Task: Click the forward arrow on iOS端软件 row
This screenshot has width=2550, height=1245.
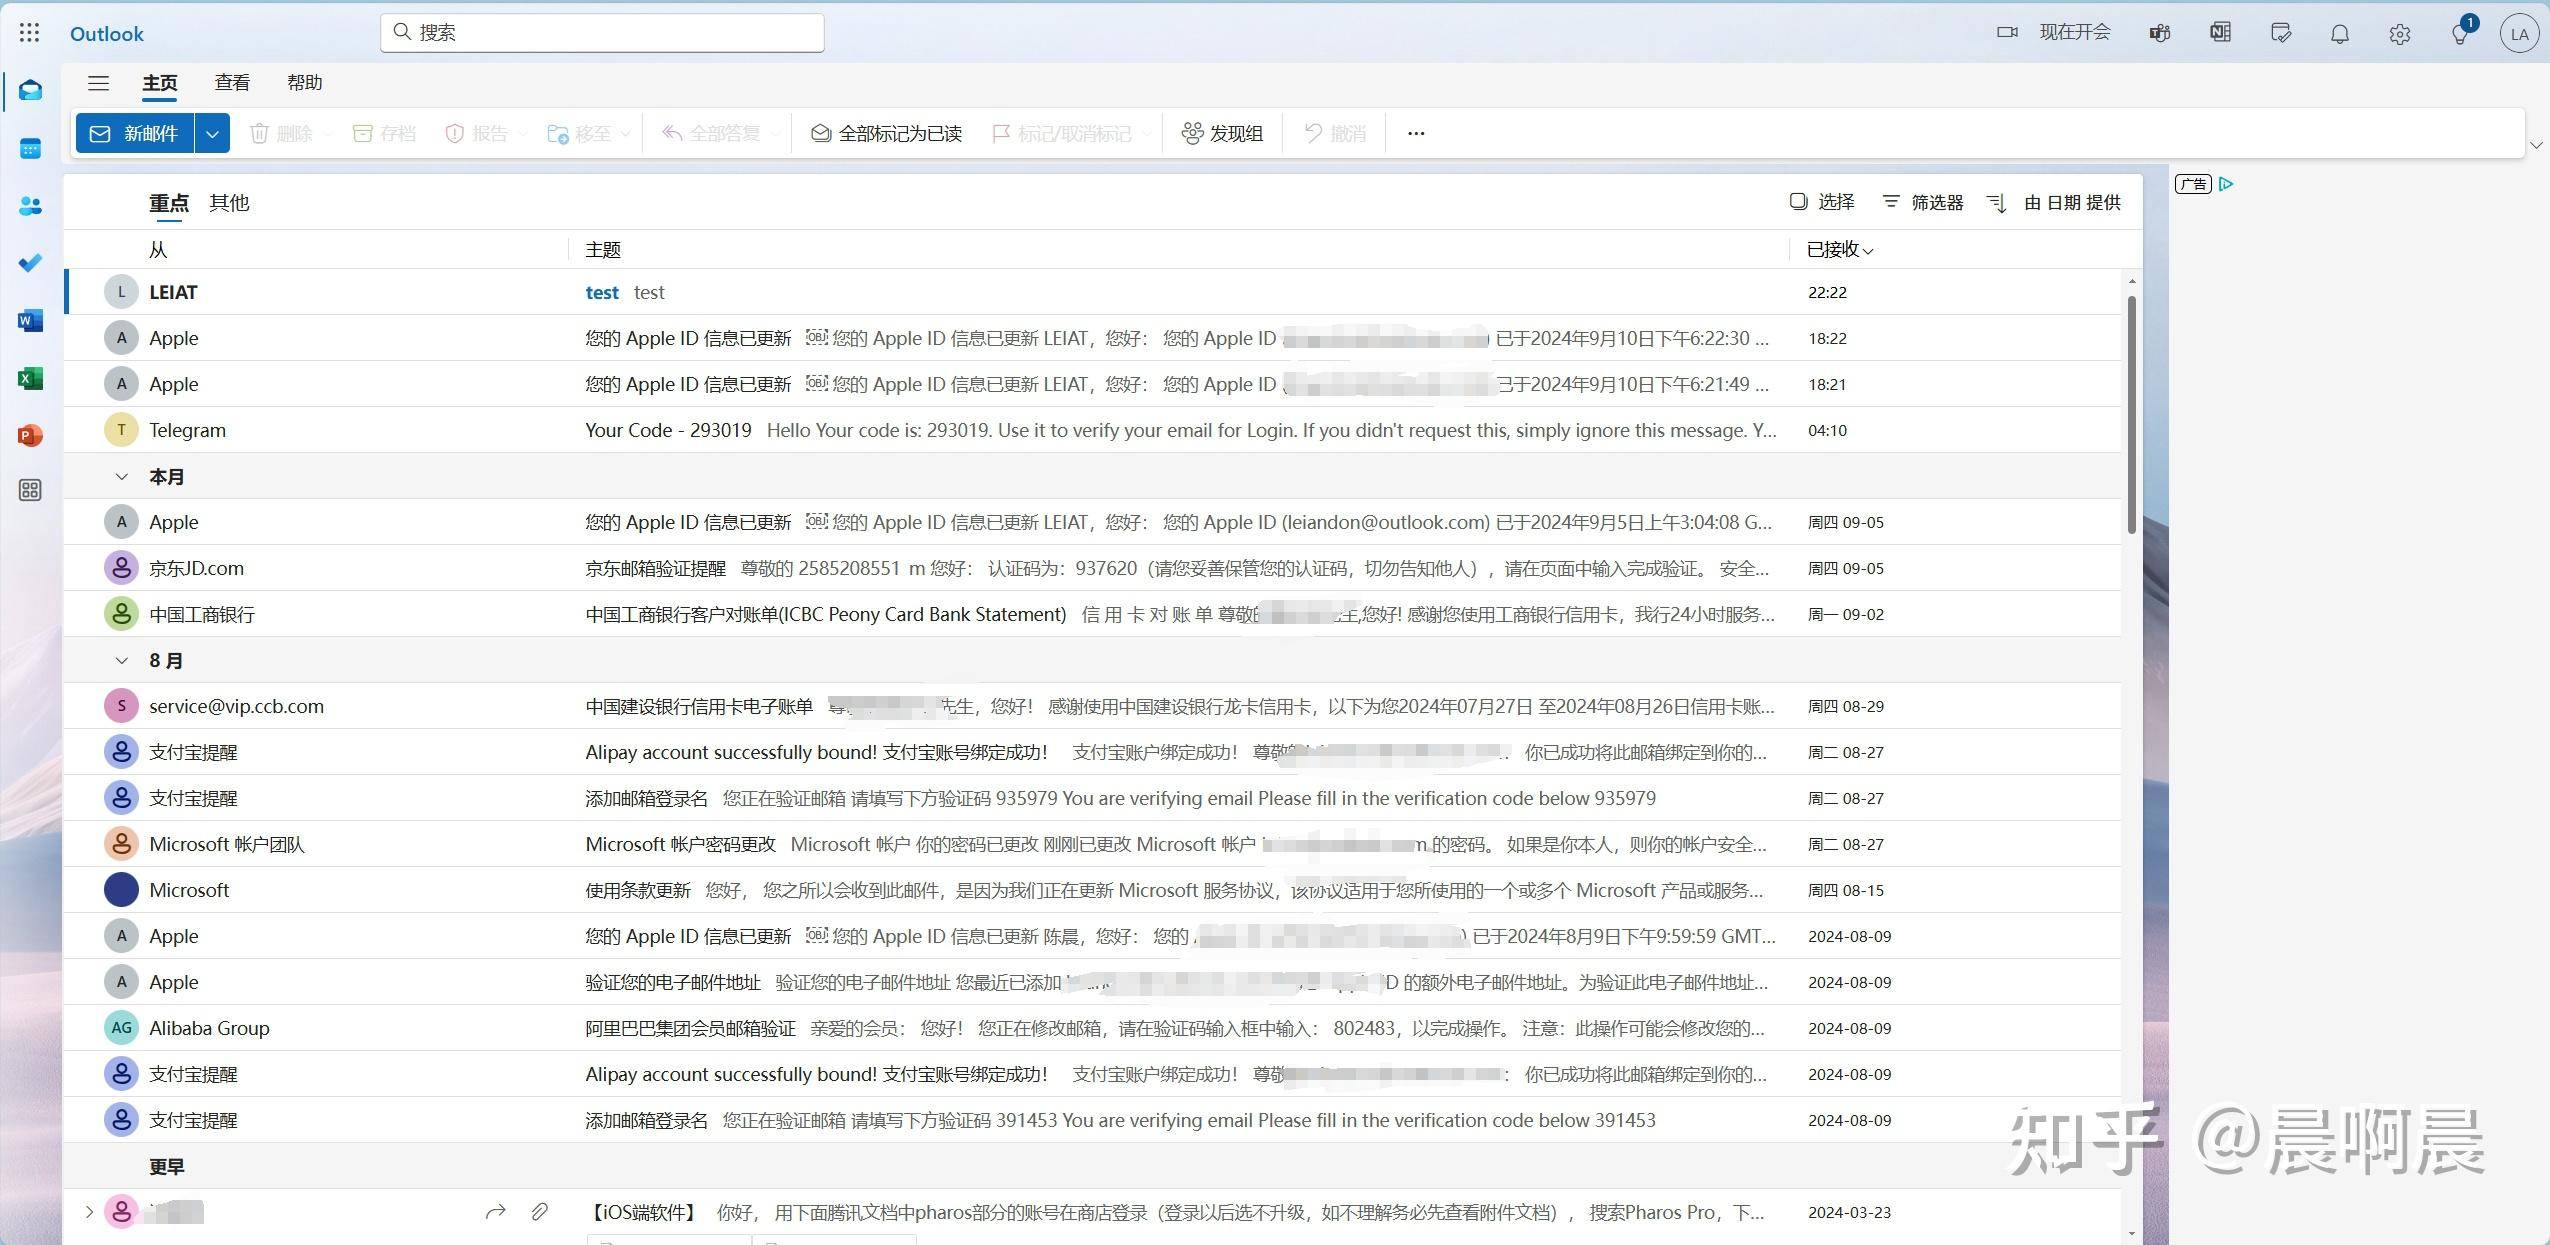Action: [495, 1212]
